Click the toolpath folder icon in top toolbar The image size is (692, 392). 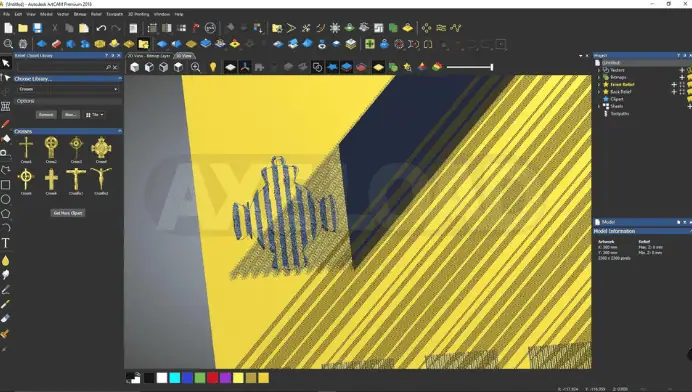(277, 28)
